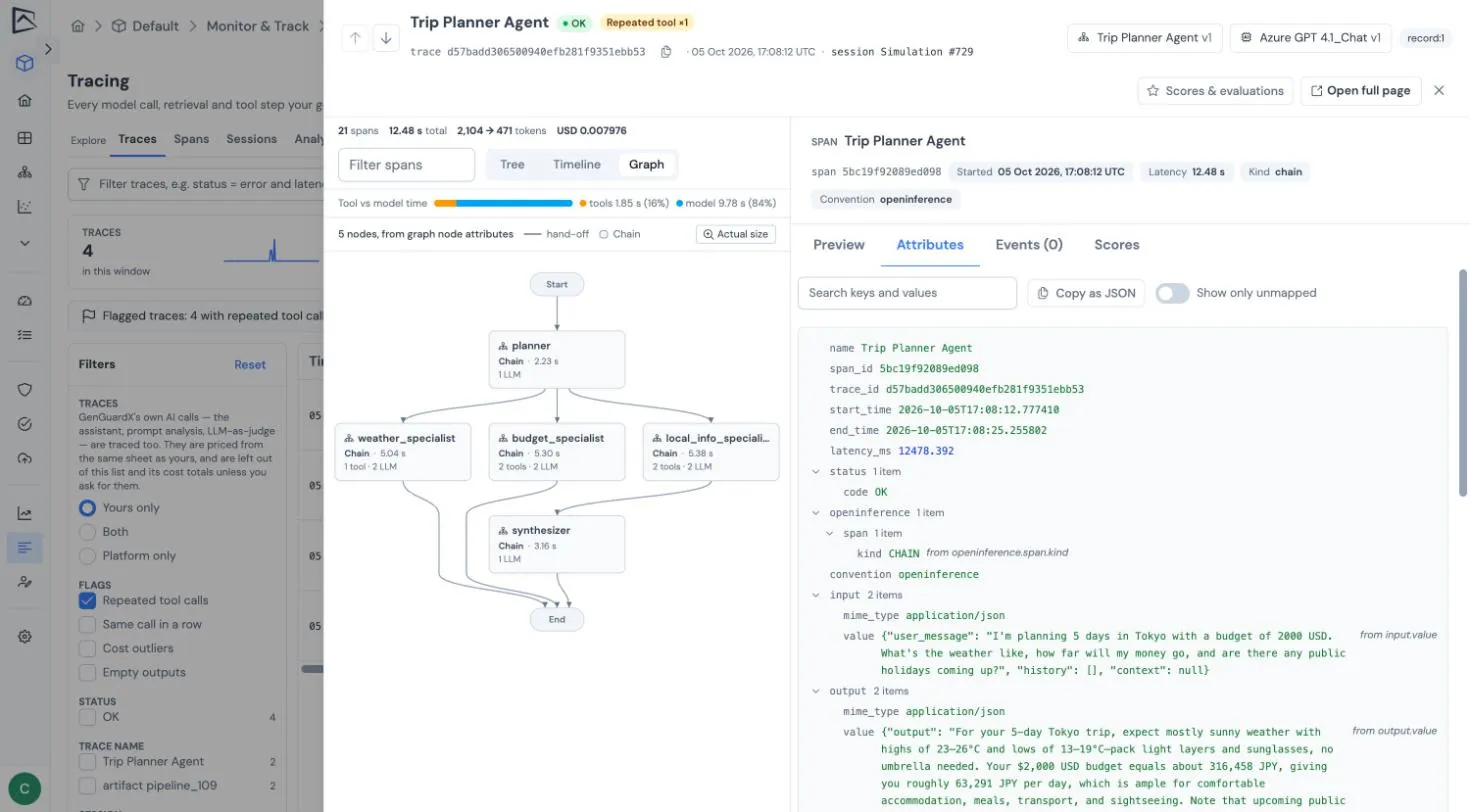The width and height of the screenshot is (1470, 812).
Task: Open the home icon in left sidebar
Action: click(x=25, y=101)
